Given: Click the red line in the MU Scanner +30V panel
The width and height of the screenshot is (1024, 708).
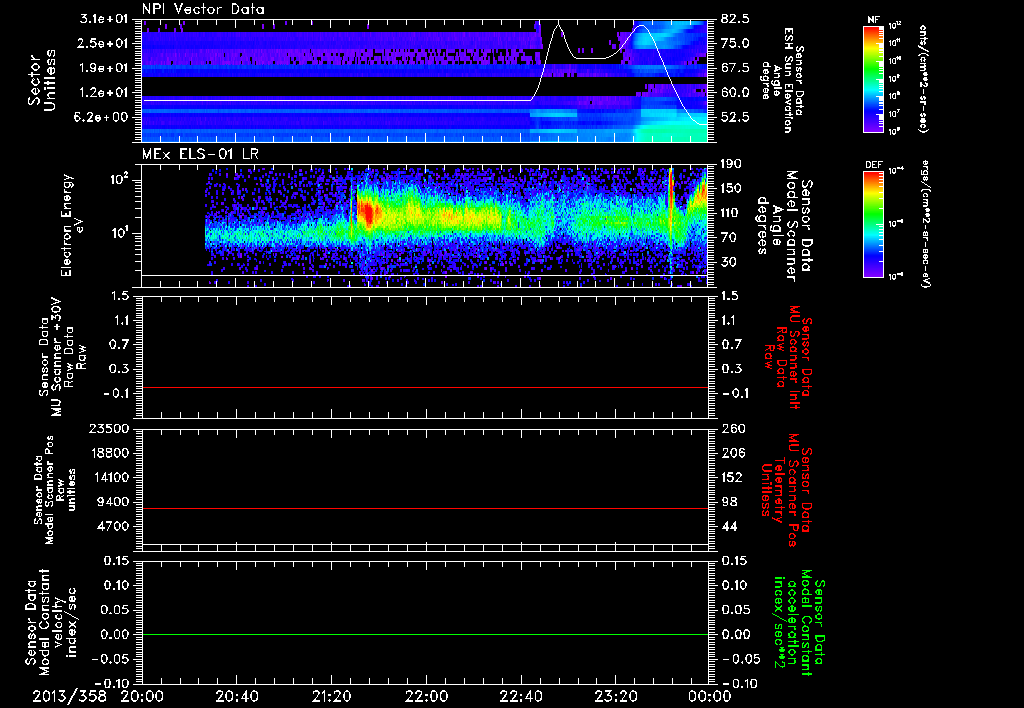Looking at the screenshot, I should 425,387.
